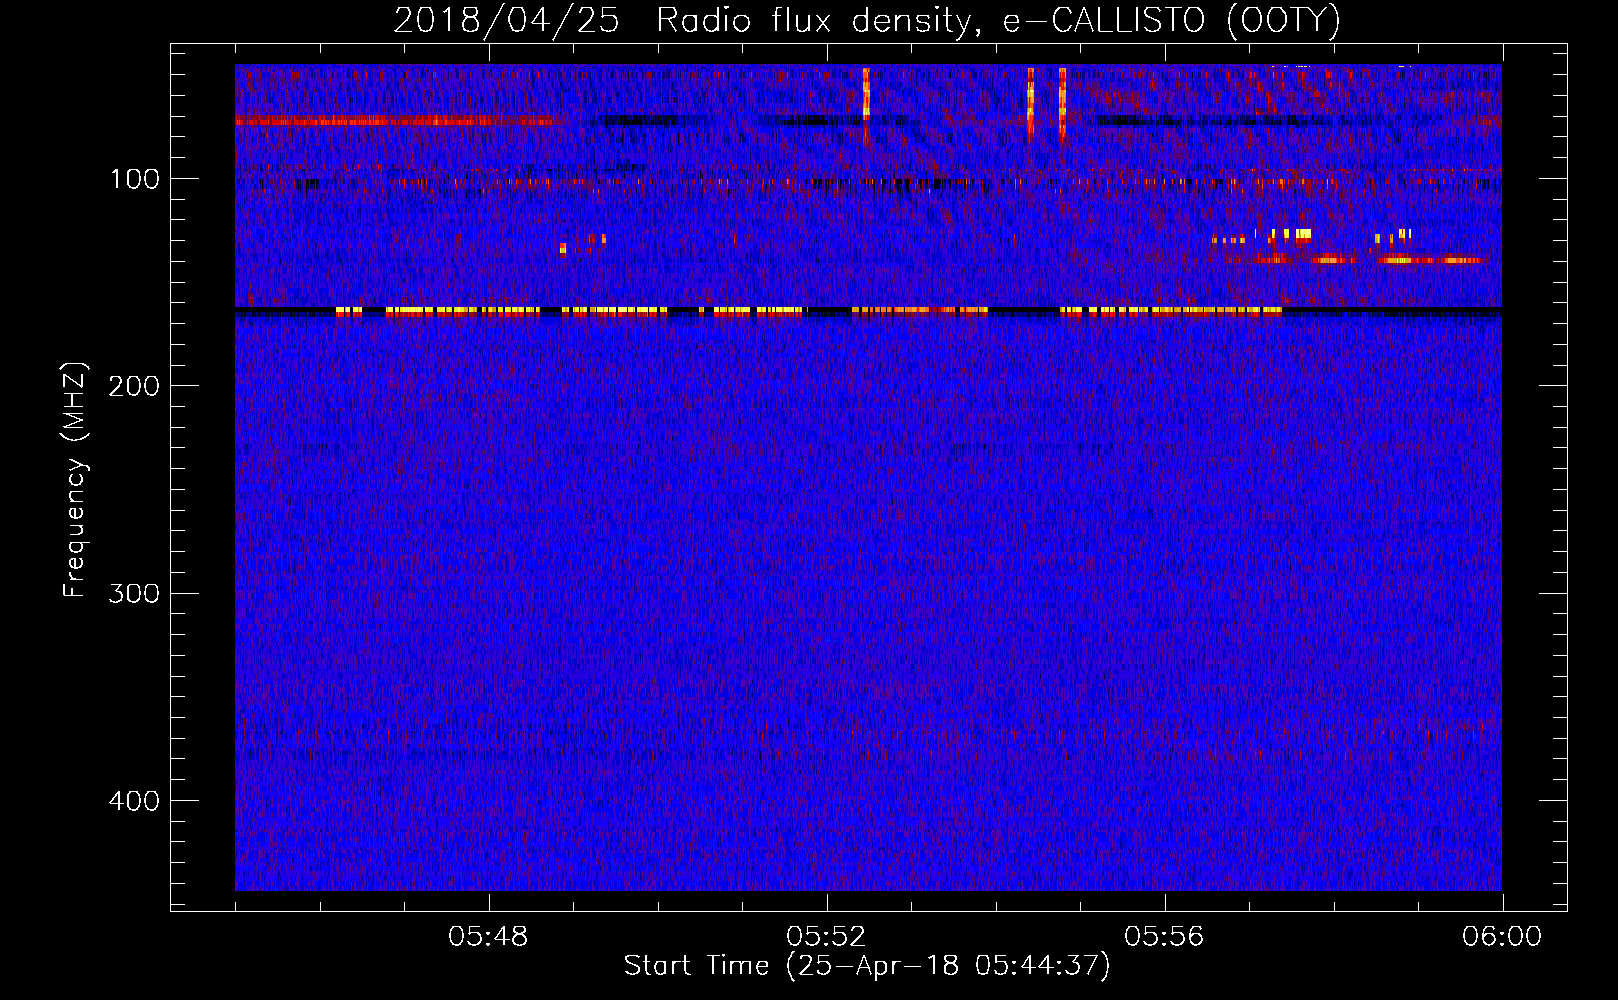Viewport: 1618px width, 1000px height.
Task: Click the 100 frequency tick label
Action: (135, 179)
